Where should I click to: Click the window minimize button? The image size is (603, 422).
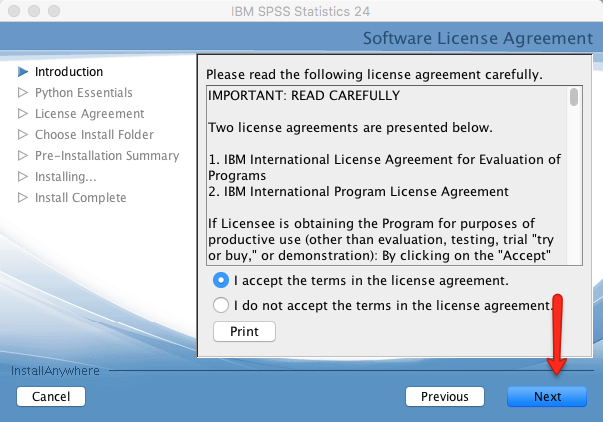[x=34, y=11]
